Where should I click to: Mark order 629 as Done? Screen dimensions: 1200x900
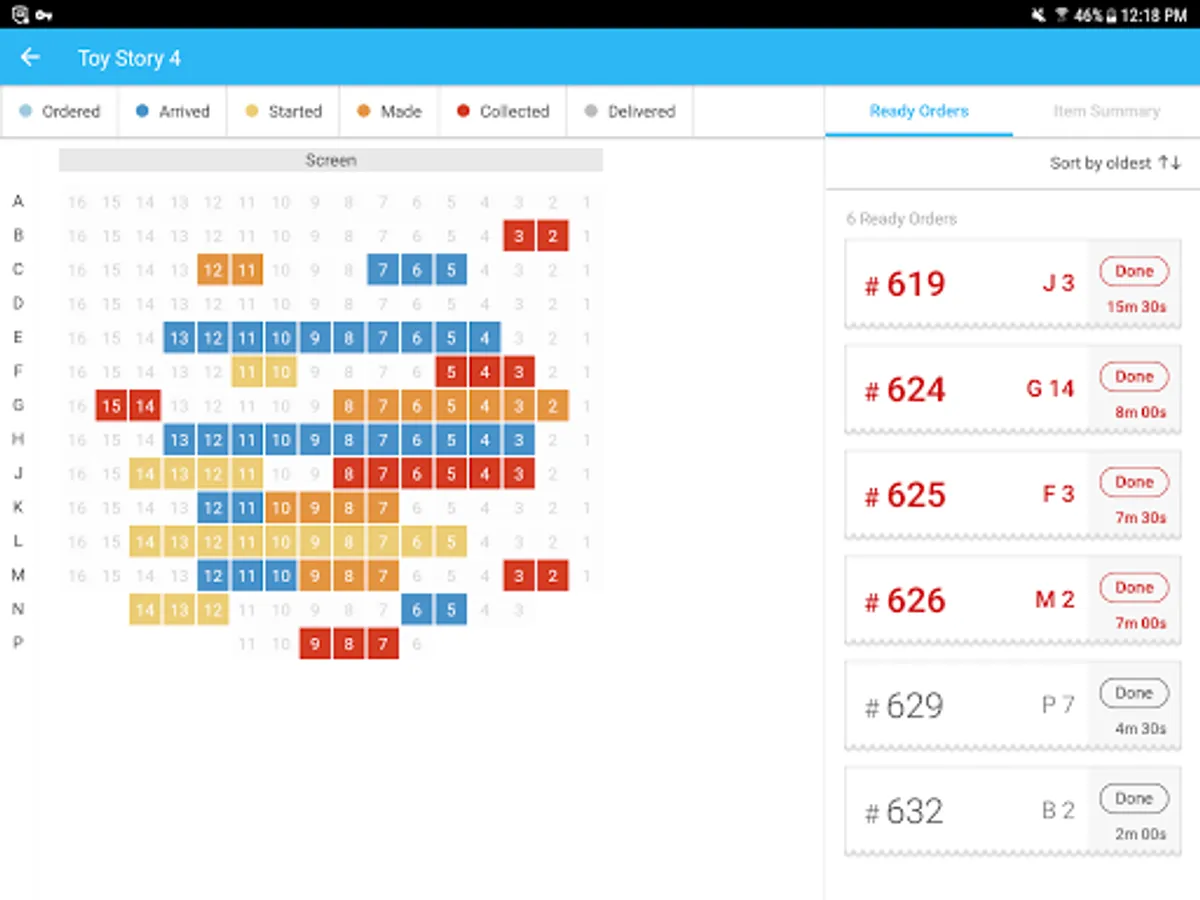[x=1134, y=693]
